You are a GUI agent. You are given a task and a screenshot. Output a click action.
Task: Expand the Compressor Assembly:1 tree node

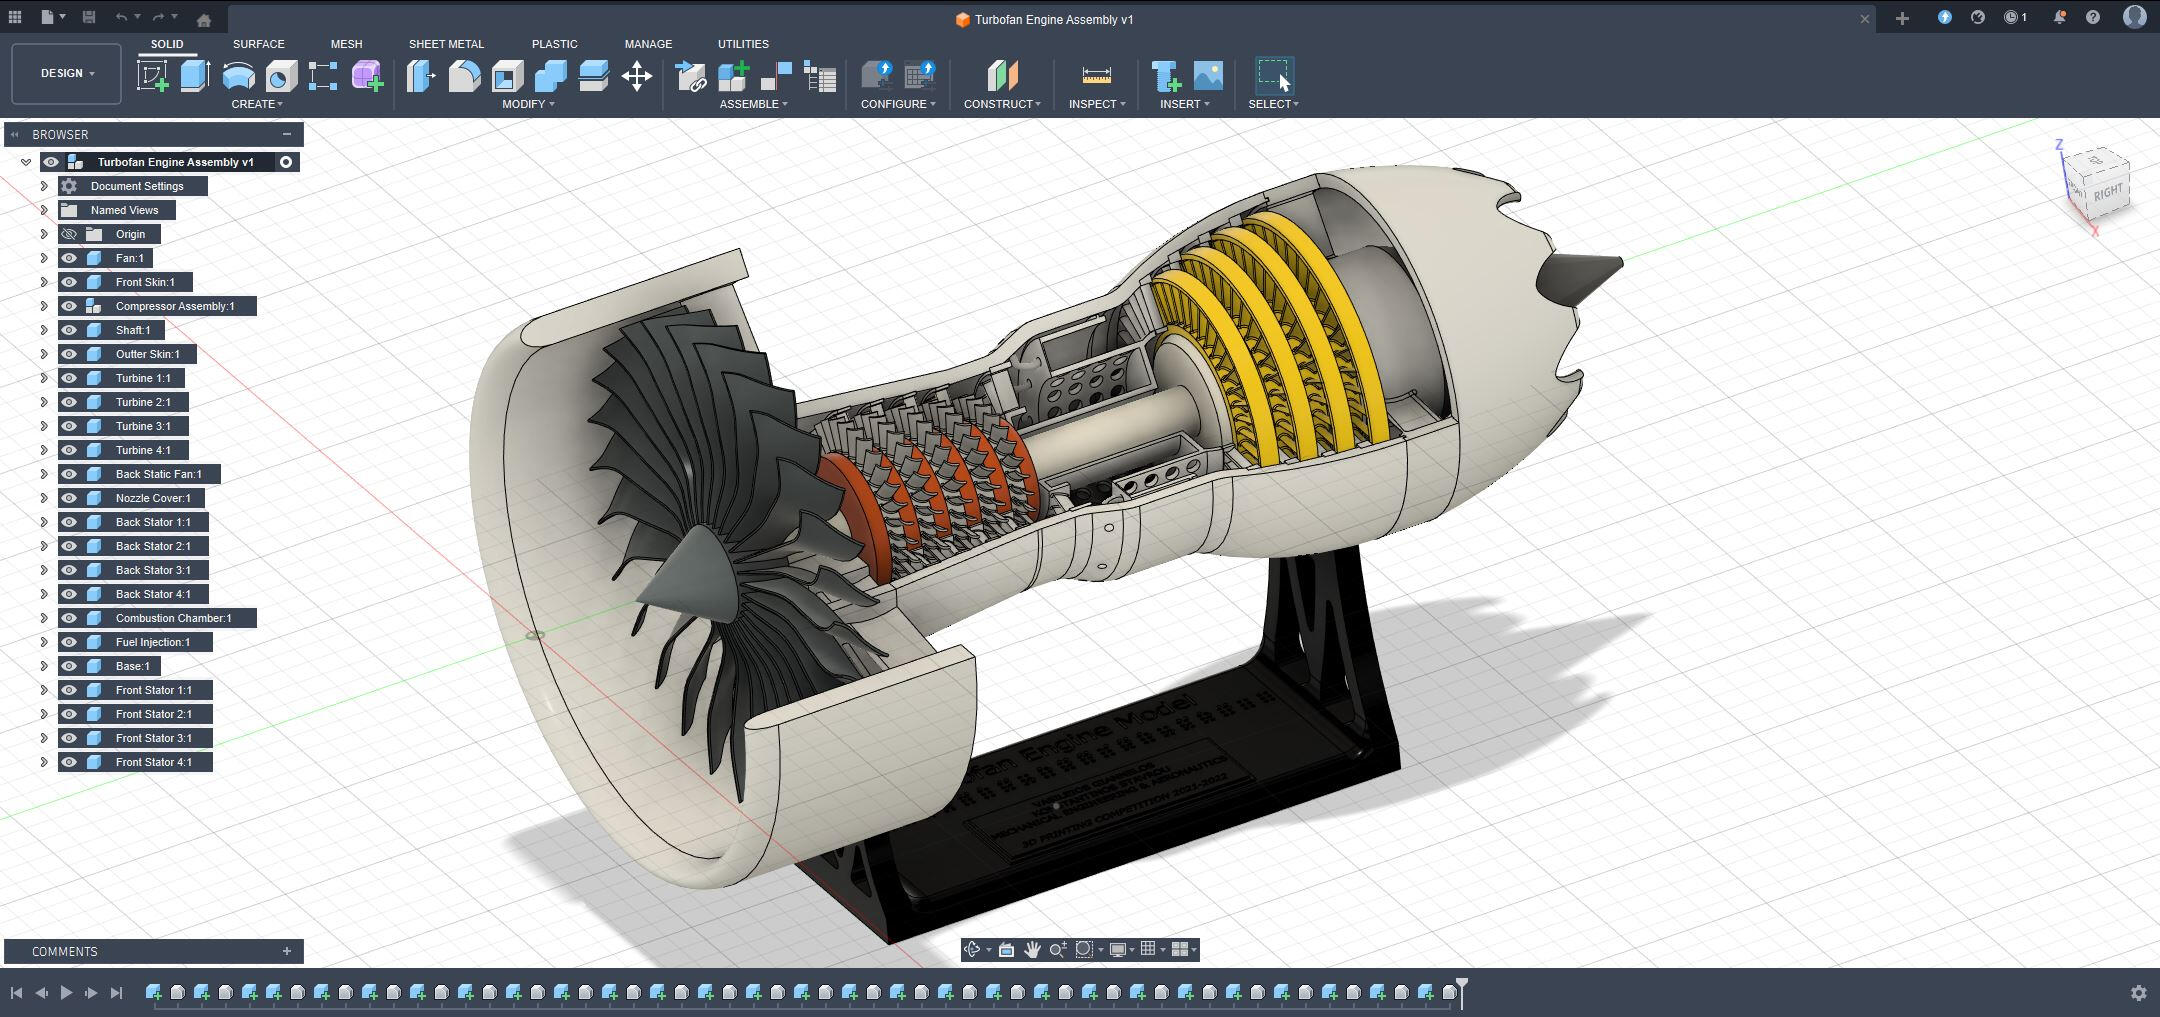click(44, 306)
